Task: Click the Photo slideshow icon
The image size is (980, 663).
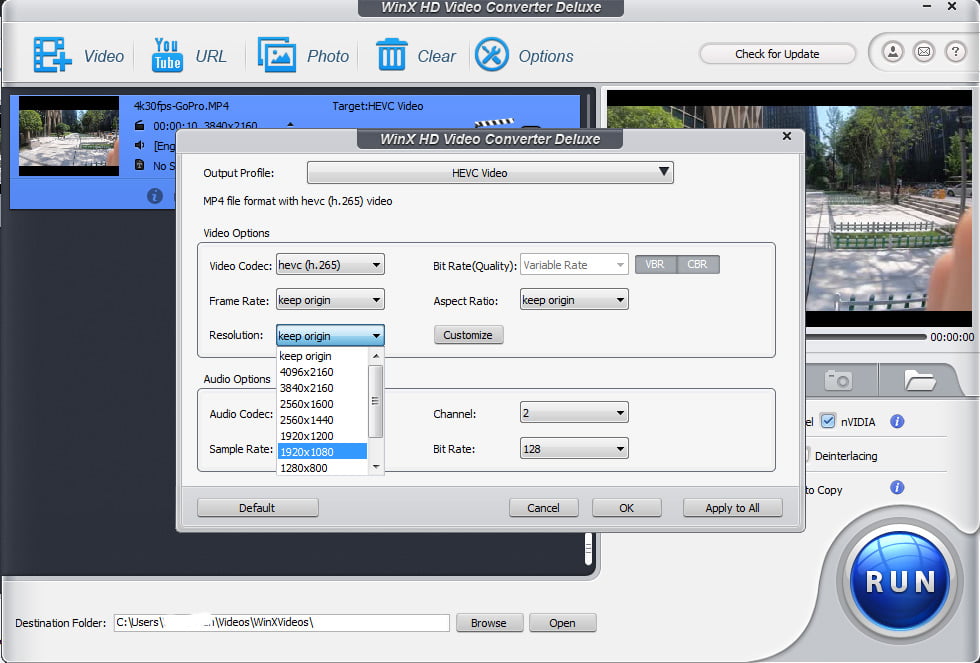Action: point(277,55)
